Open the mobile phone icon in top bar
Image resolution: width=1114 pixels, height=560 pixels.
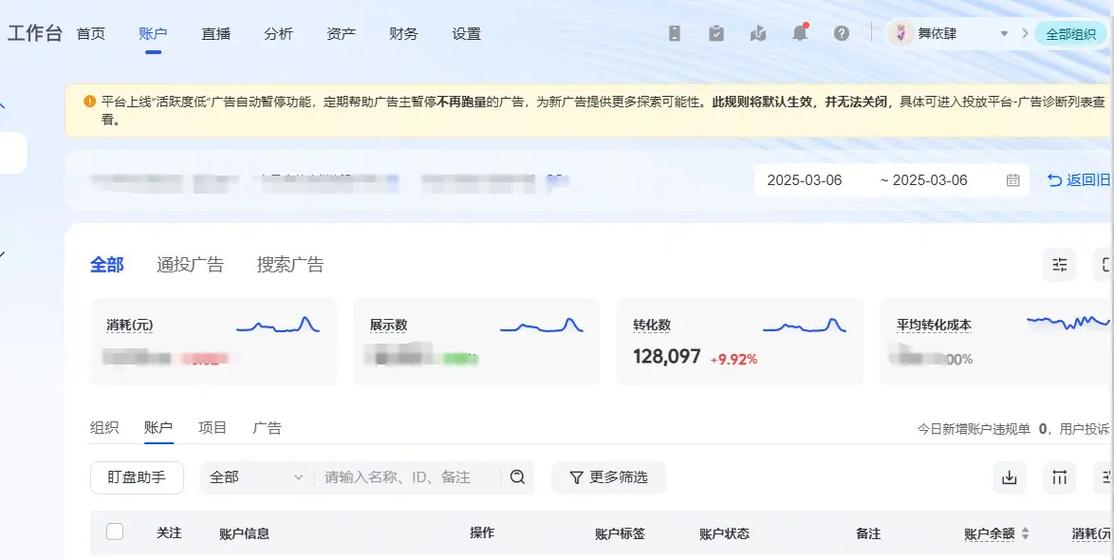pyautogui.click(x=674, y=33)
